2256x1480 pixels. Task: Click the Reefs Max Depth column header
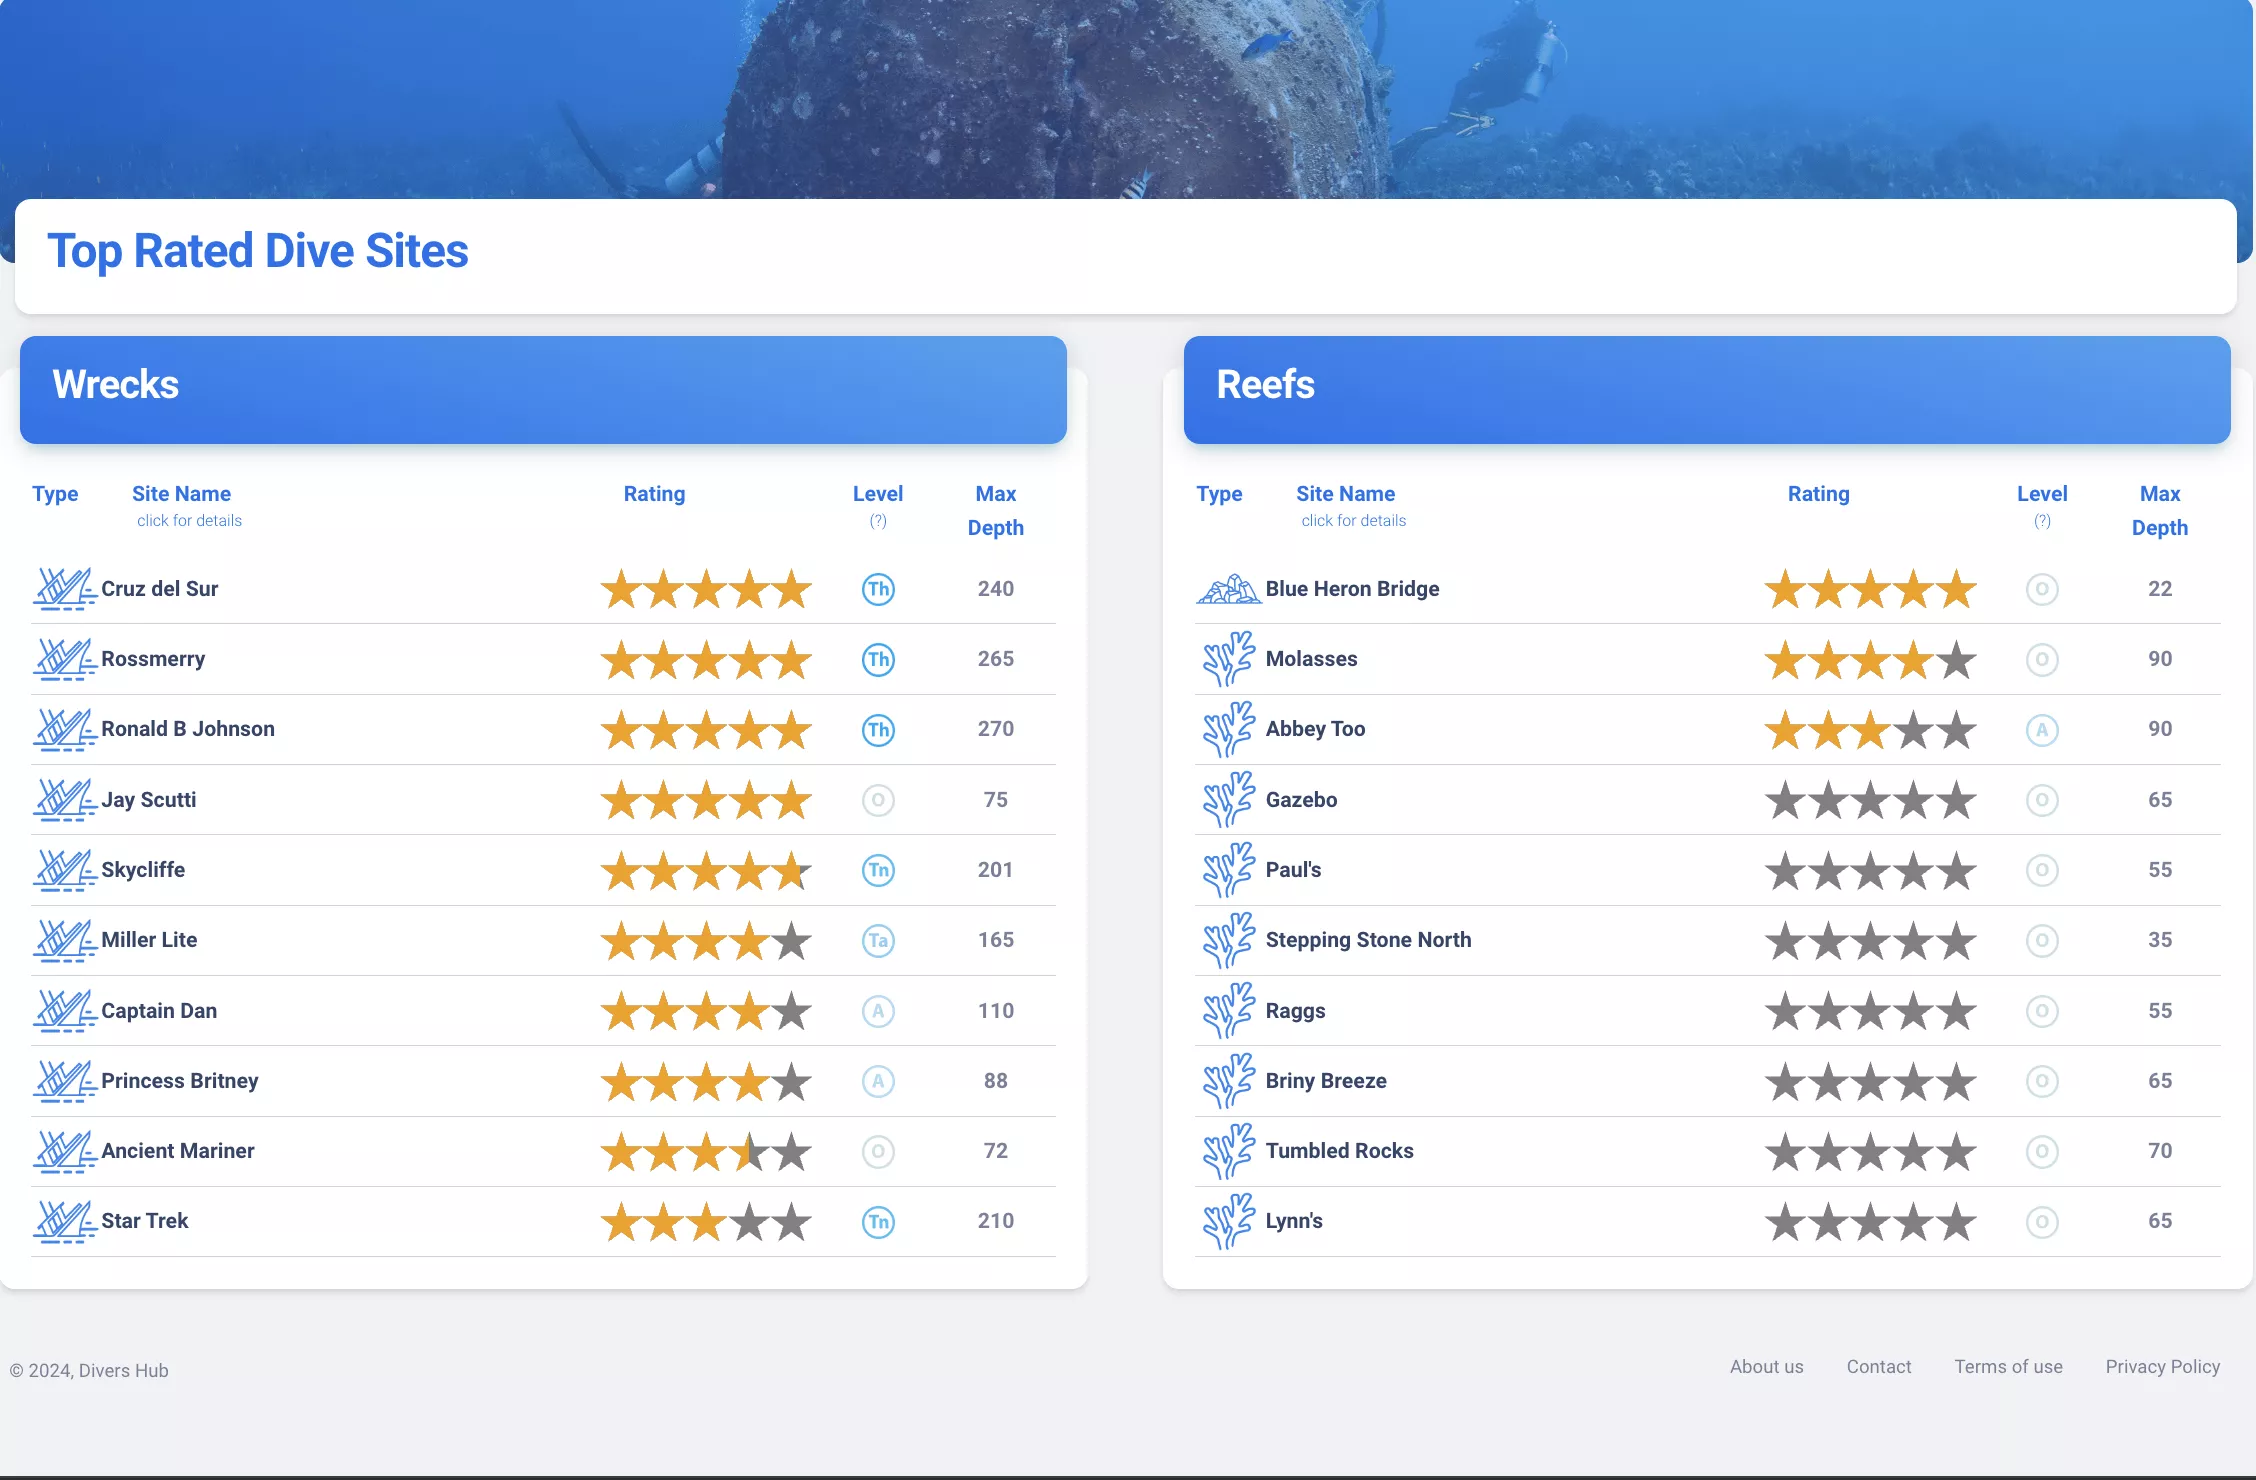coord(2160,511)
